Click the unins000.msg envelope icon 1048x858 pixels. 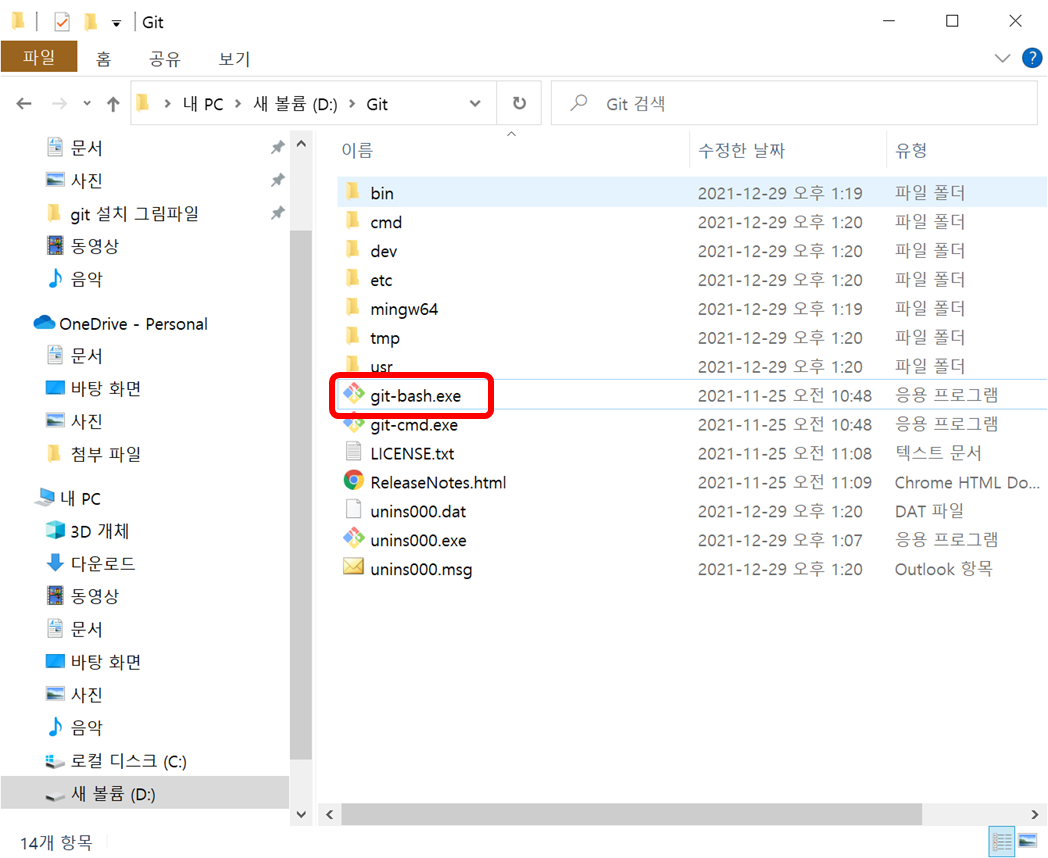tap(354, 567)
